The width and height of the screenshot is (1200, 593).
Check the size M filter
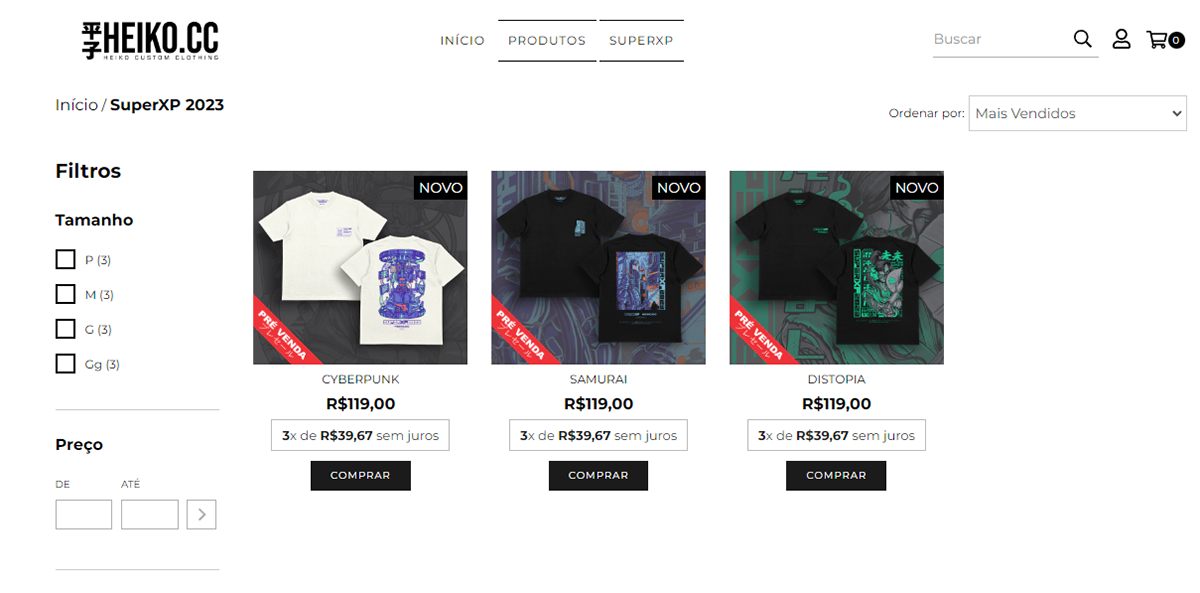(65, 295)
